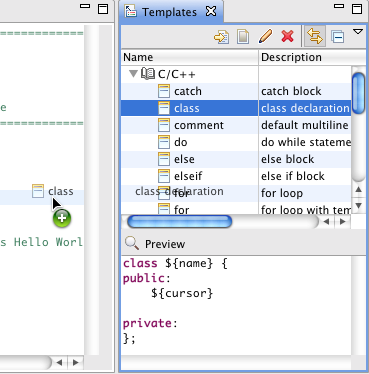Click 'Hello Worl' text in editor
This screenshot has width=369, height=374.
pyautogui.click(x=48, y=242)
